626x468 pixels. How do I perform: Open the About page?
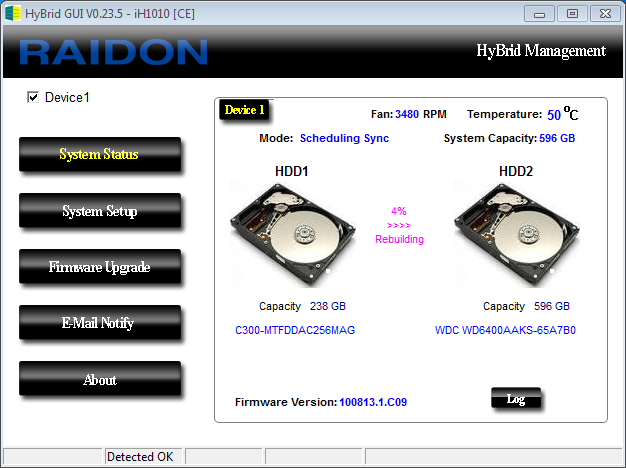tap(100, 379)
